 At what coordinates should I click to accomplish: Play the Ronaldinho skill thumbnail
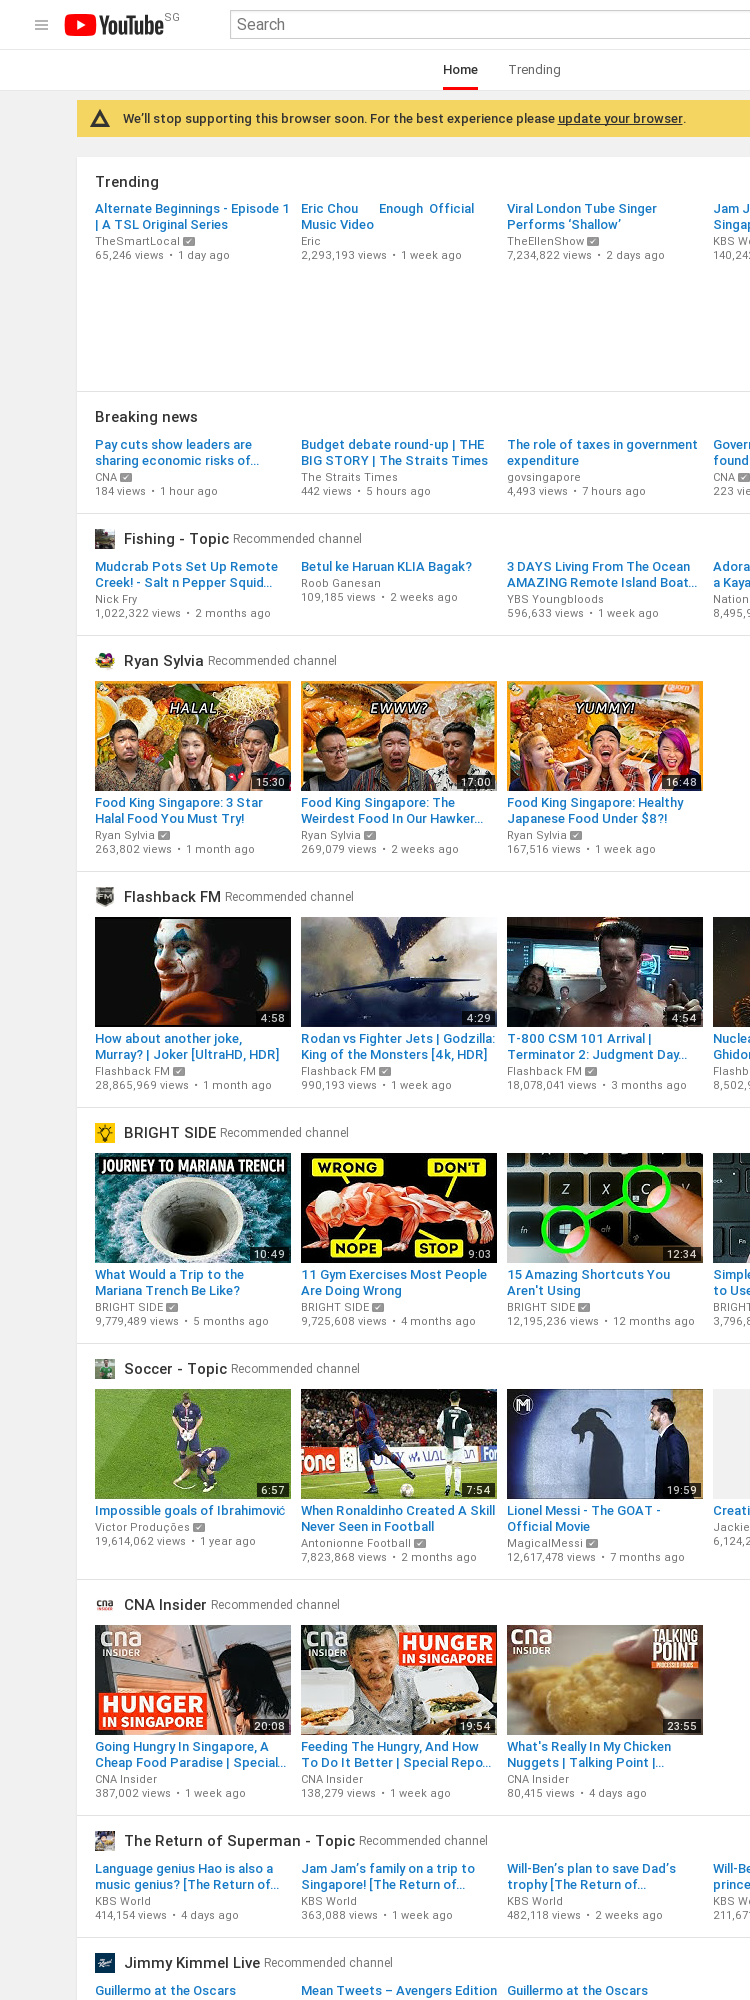tap(399, 1444)
